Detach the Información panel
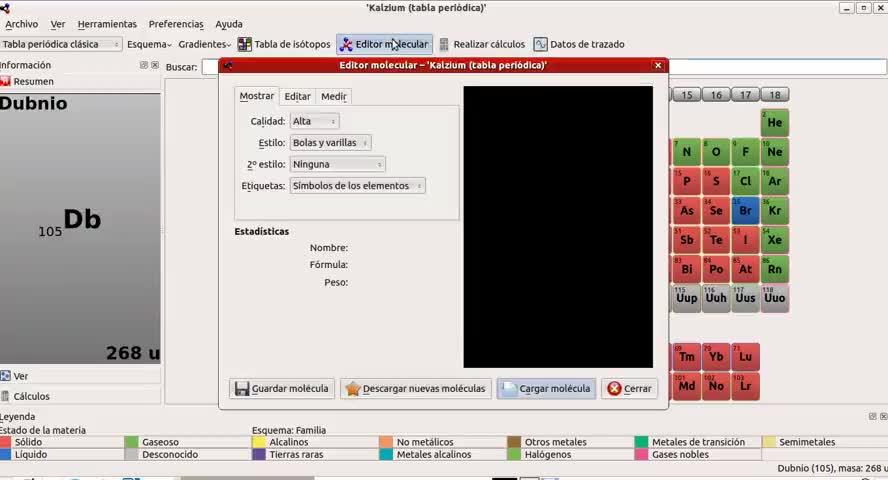Screen dimensions: 888x480 pyautogui.click(x=144, y=65)
